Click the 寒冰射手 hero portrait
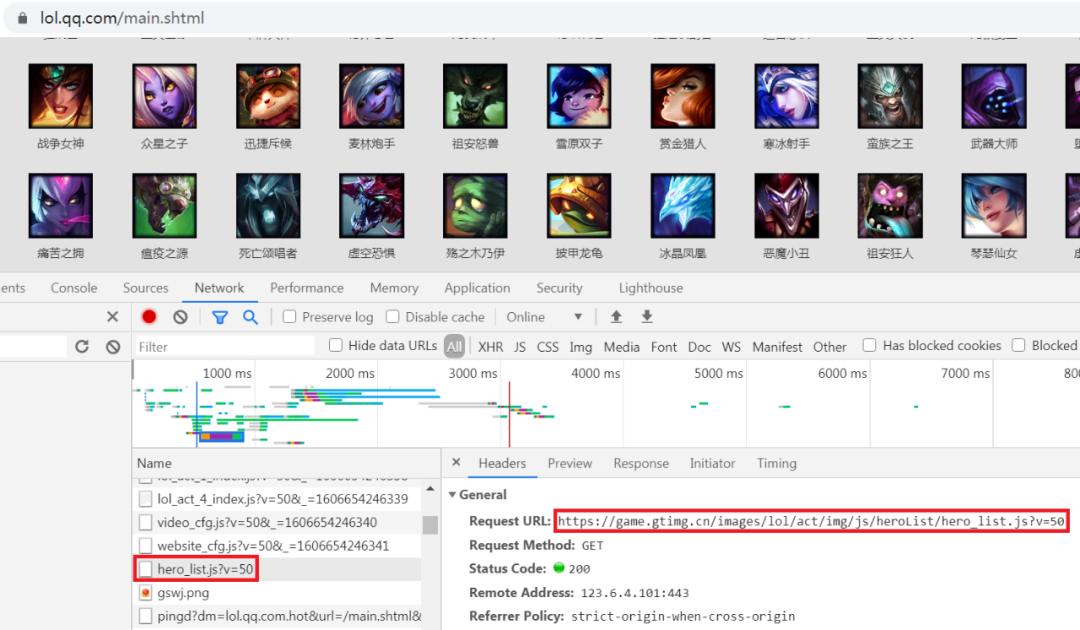The height and width of the screenshot is (630, 1080). click(x=786, y=96)
